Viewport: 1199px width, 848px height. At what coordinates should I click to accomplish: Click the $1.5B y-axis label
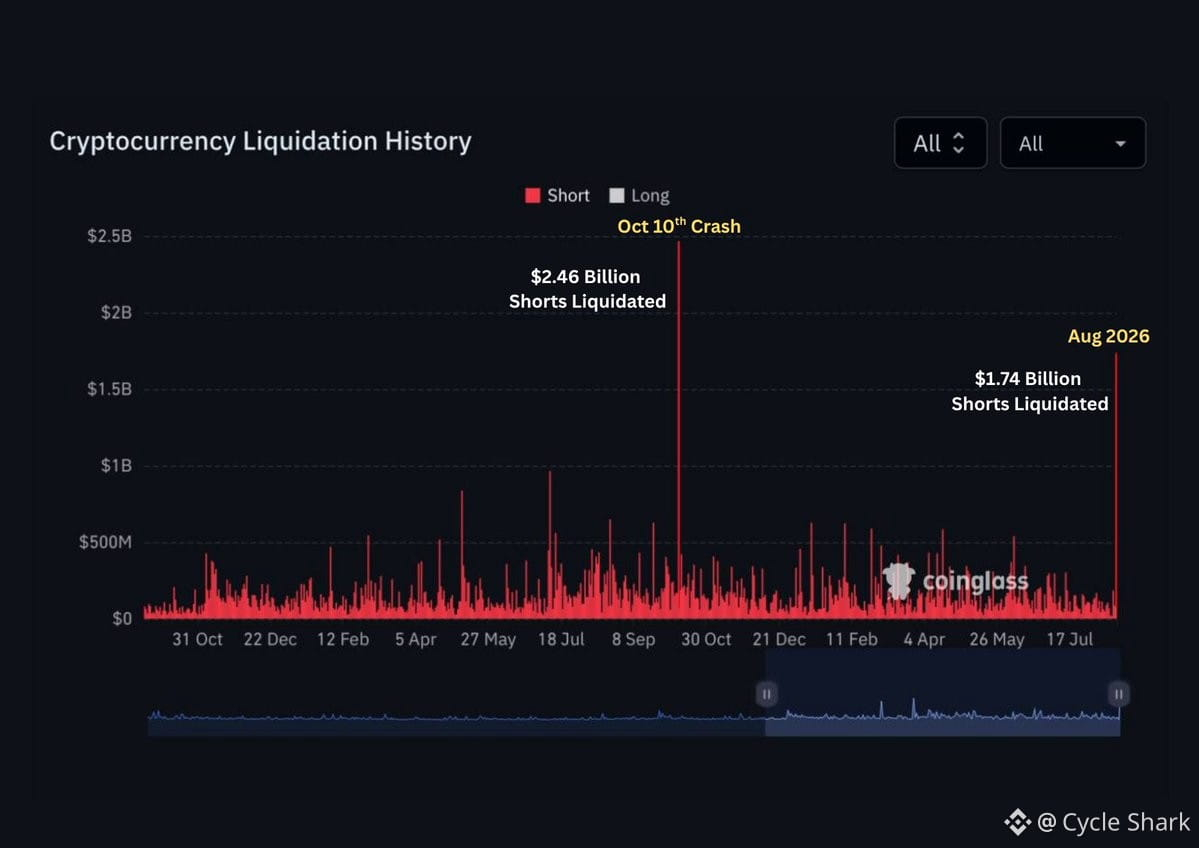pos(109,389)
